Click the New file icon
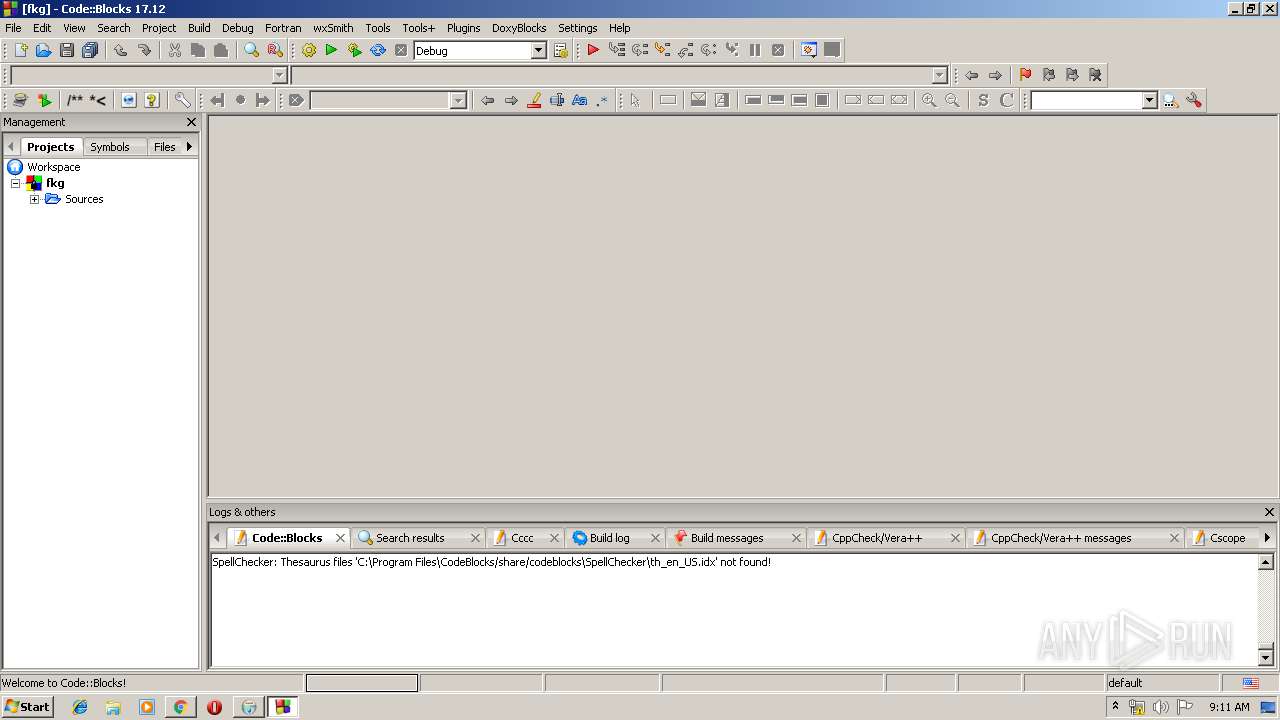Screen dimensions: 1280x720 coord(20,50)
